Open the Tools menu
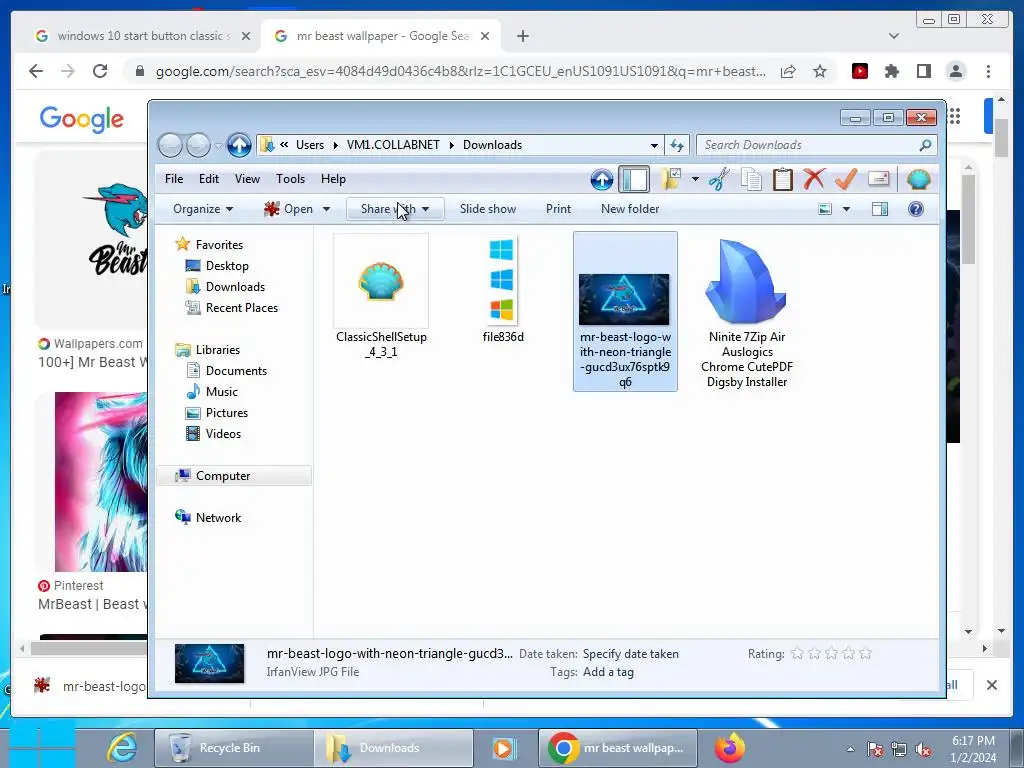Viewport: 1024px width, 768px height. point(290,179)
